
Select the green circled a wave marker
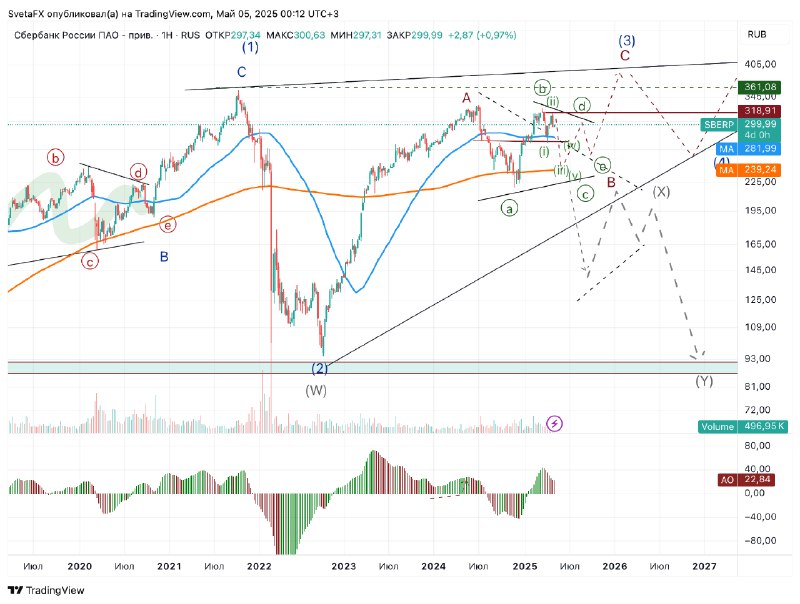coord(509,208)
